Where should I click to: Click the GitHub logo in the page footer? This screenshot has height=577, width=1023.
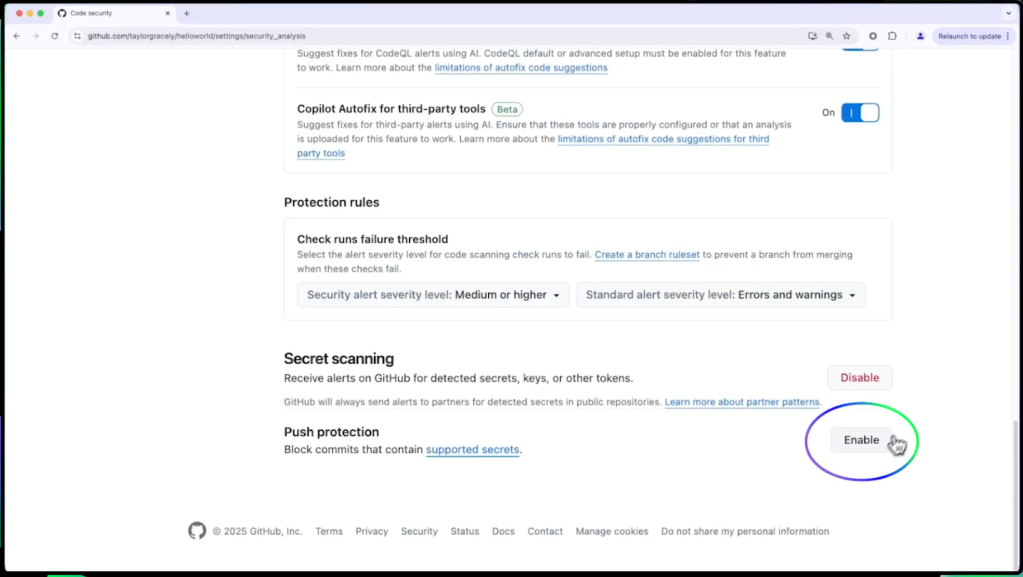197,531
